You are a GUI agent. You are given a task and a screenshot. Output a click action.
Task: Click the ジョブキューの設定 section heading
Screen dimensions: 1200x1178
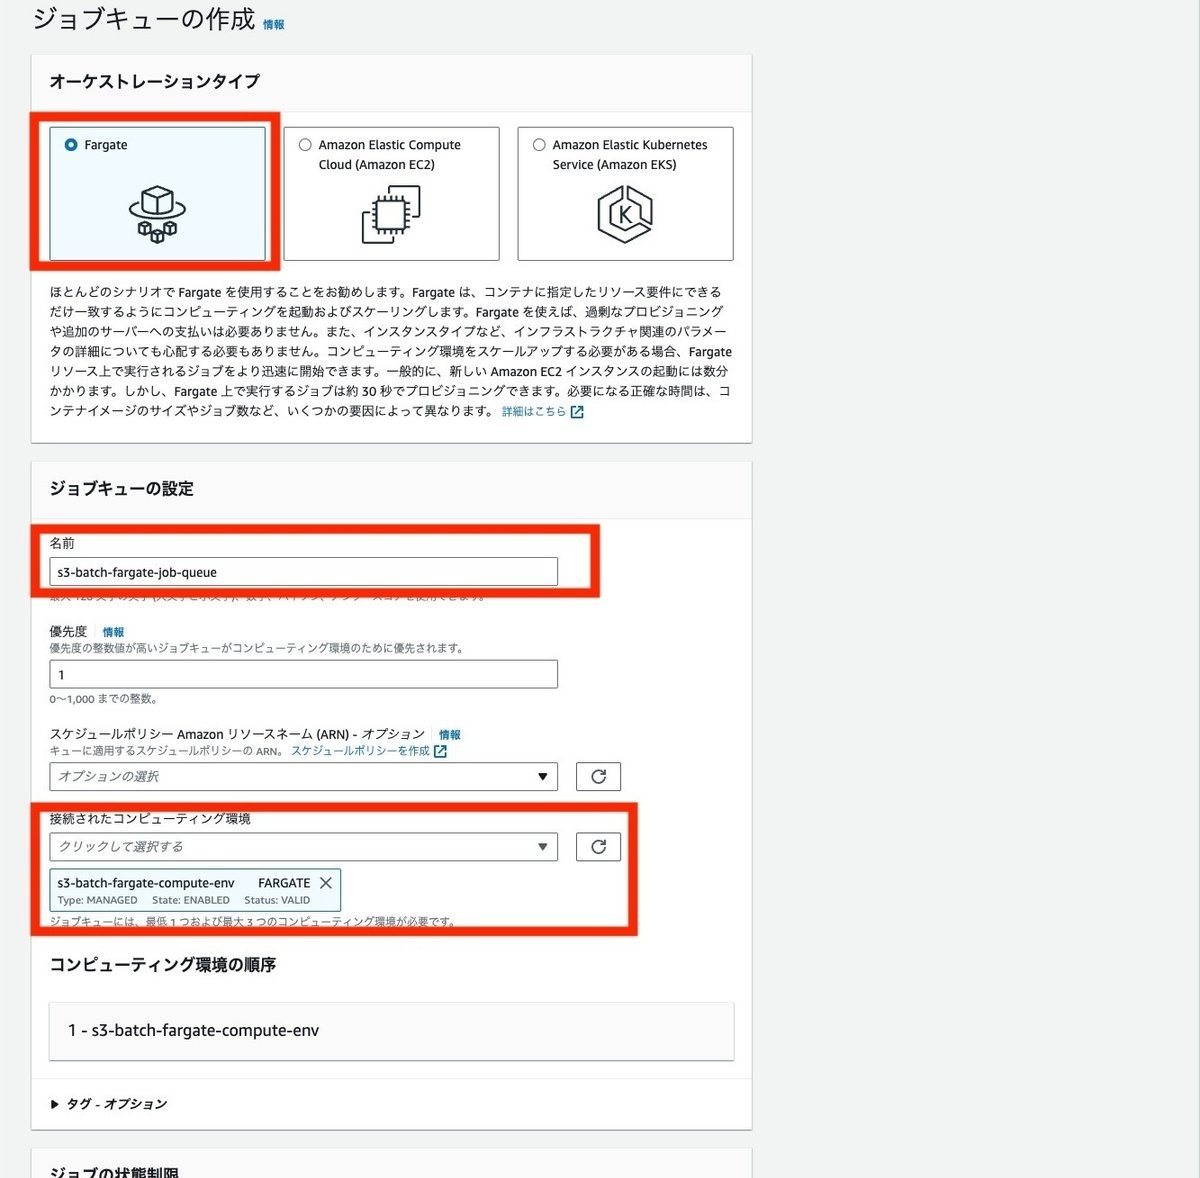[x=122, y=488]
